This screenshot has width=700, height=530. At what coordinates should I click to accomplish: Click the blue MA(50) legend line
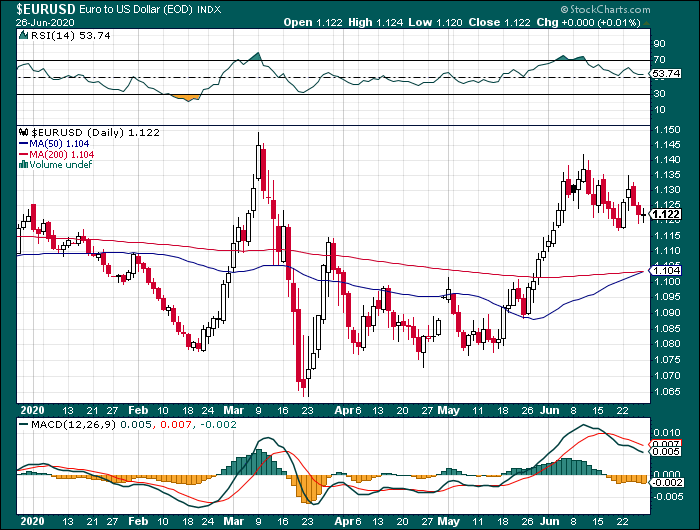tap(24, 144)
